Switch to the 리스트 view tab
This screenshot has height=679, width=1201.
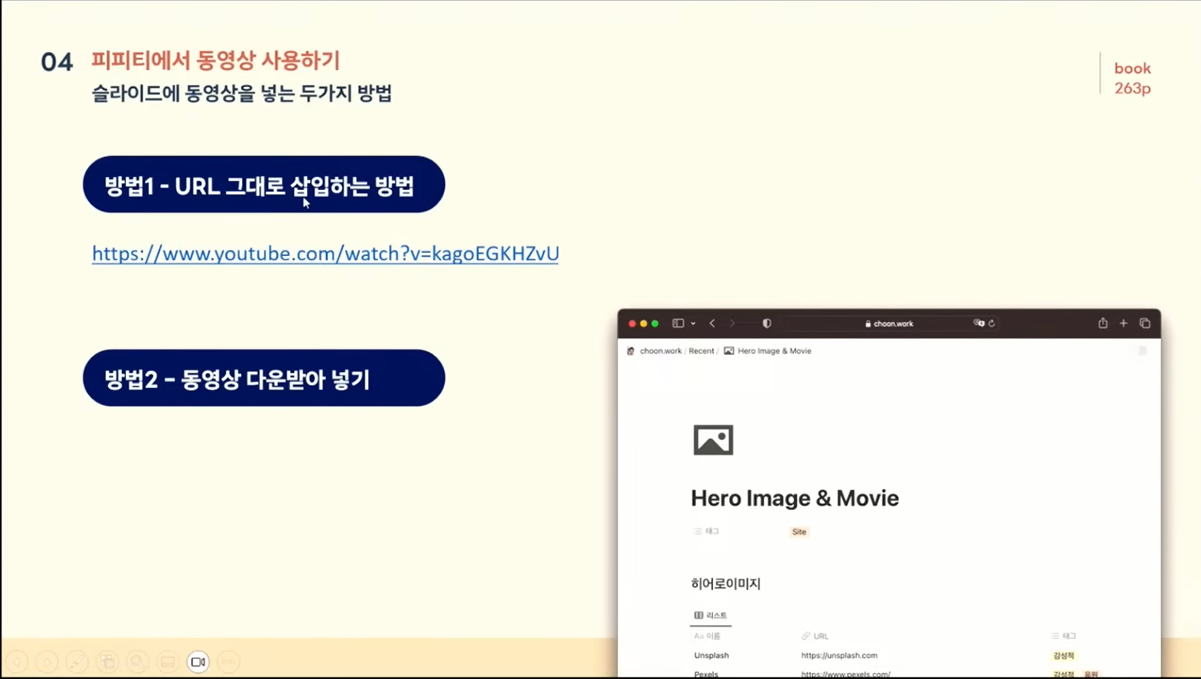pos(711,615)
